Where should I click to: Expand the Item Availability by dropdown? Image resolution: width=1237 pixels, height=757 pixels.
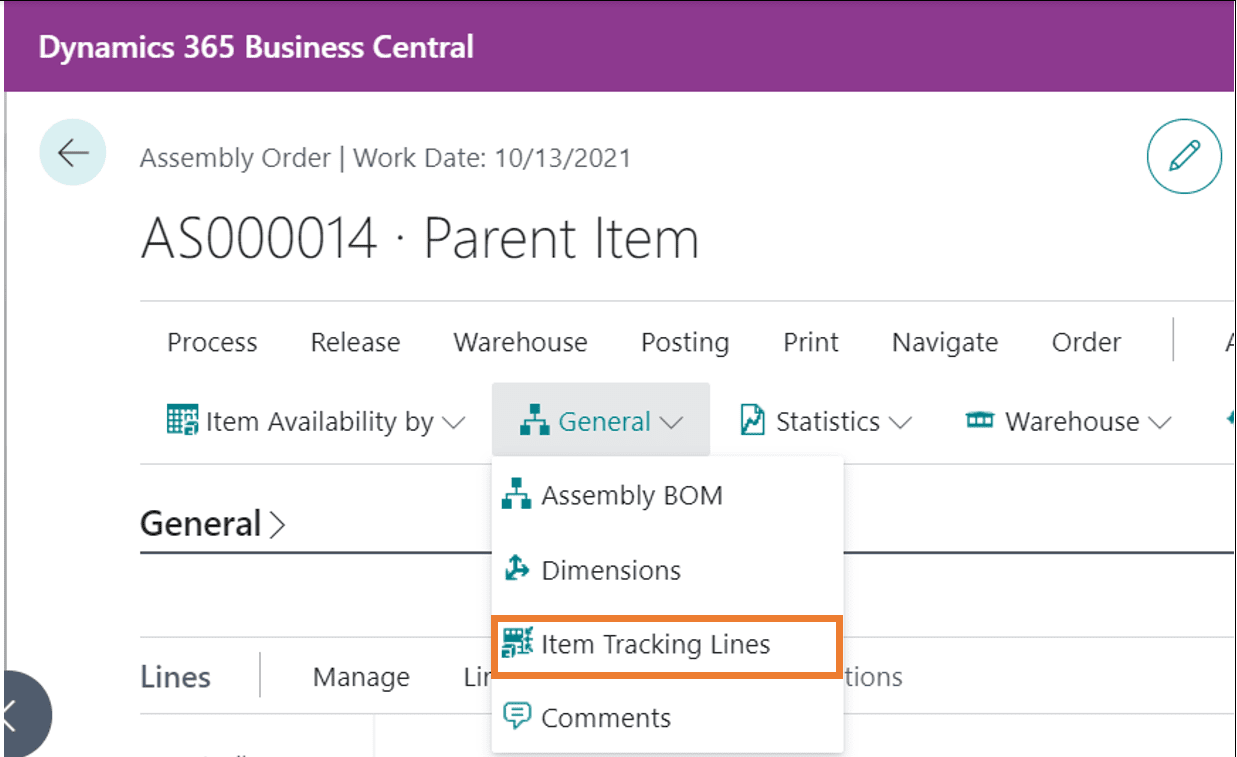(x=315, y=422)
